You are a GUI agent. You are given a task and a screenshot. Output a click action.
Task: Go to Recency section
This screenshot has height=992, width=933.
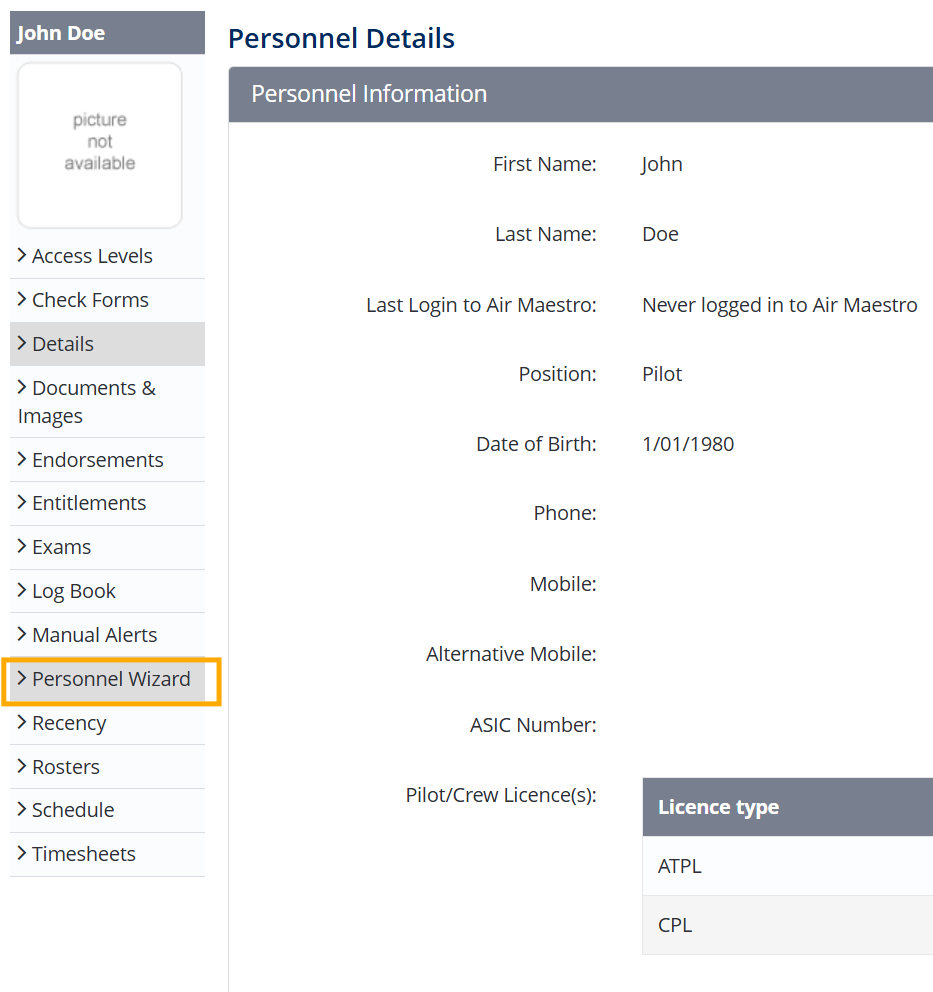[69, 723]
